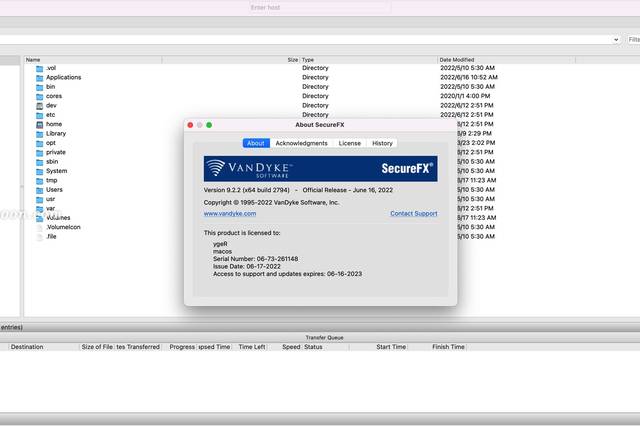This screenshot has height=426, width=640.
Task: Click the Destination column header
Action: click(x=44, y=347)
